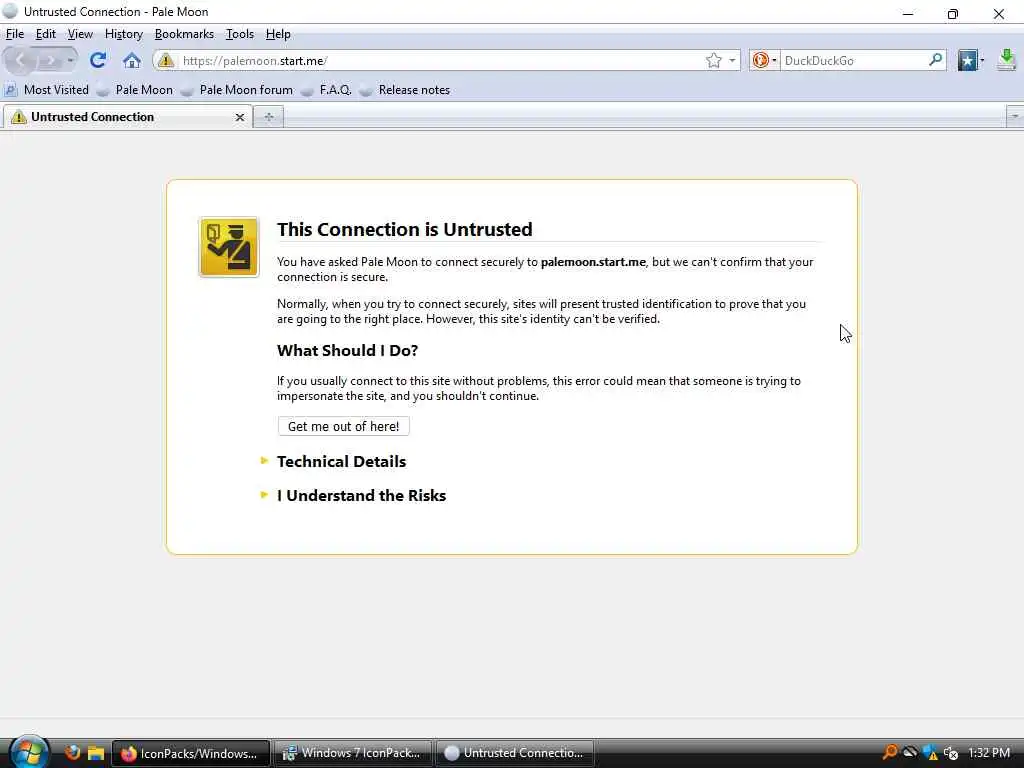This screenshot has height=768, width=1024.
Task: Open the list all tabs dropdown
Action: 1015,117
